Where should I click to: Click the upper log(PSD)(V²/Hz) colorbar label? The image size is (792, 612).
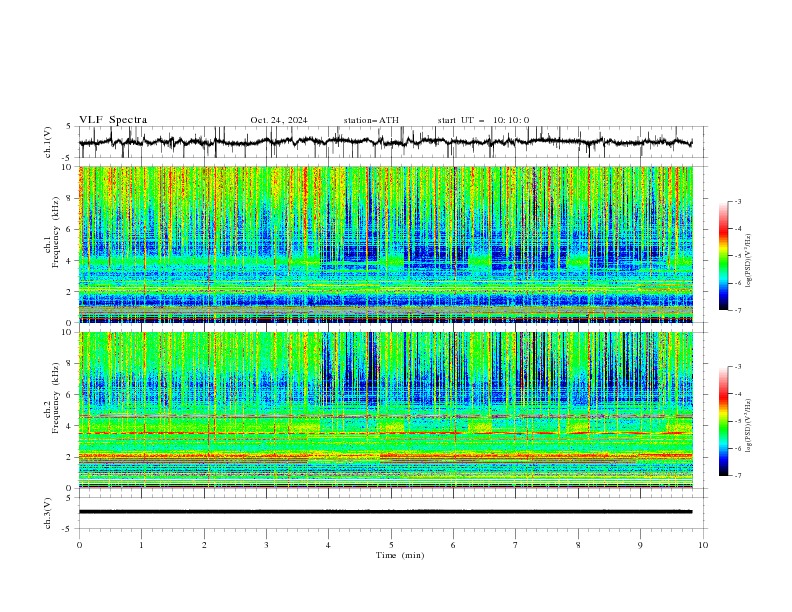click(x=749, y=261)
